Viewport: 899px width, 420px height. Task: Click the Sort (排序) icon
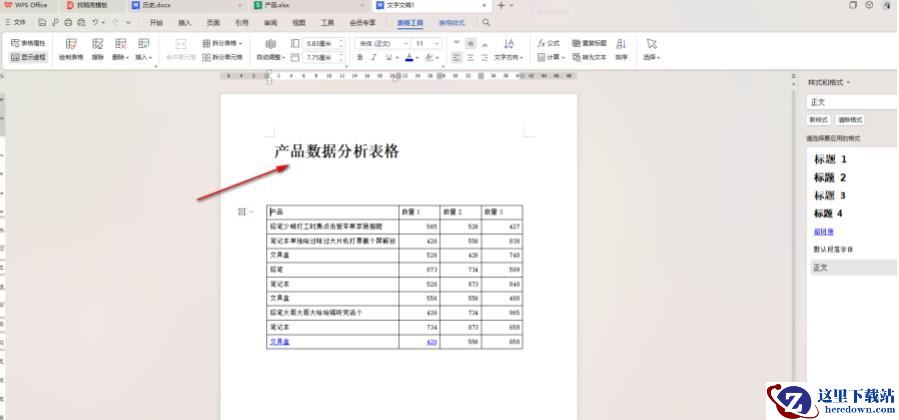pyautogui.click(x=622, y=49)
